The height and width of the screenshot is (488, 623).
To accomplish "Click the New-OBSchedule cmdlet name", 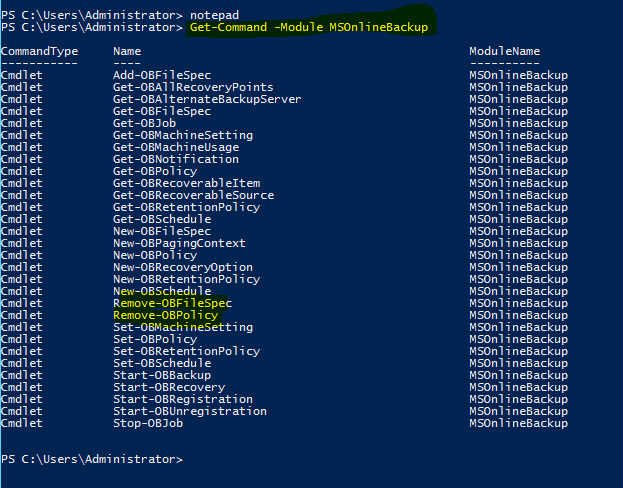I will (162, 291).
